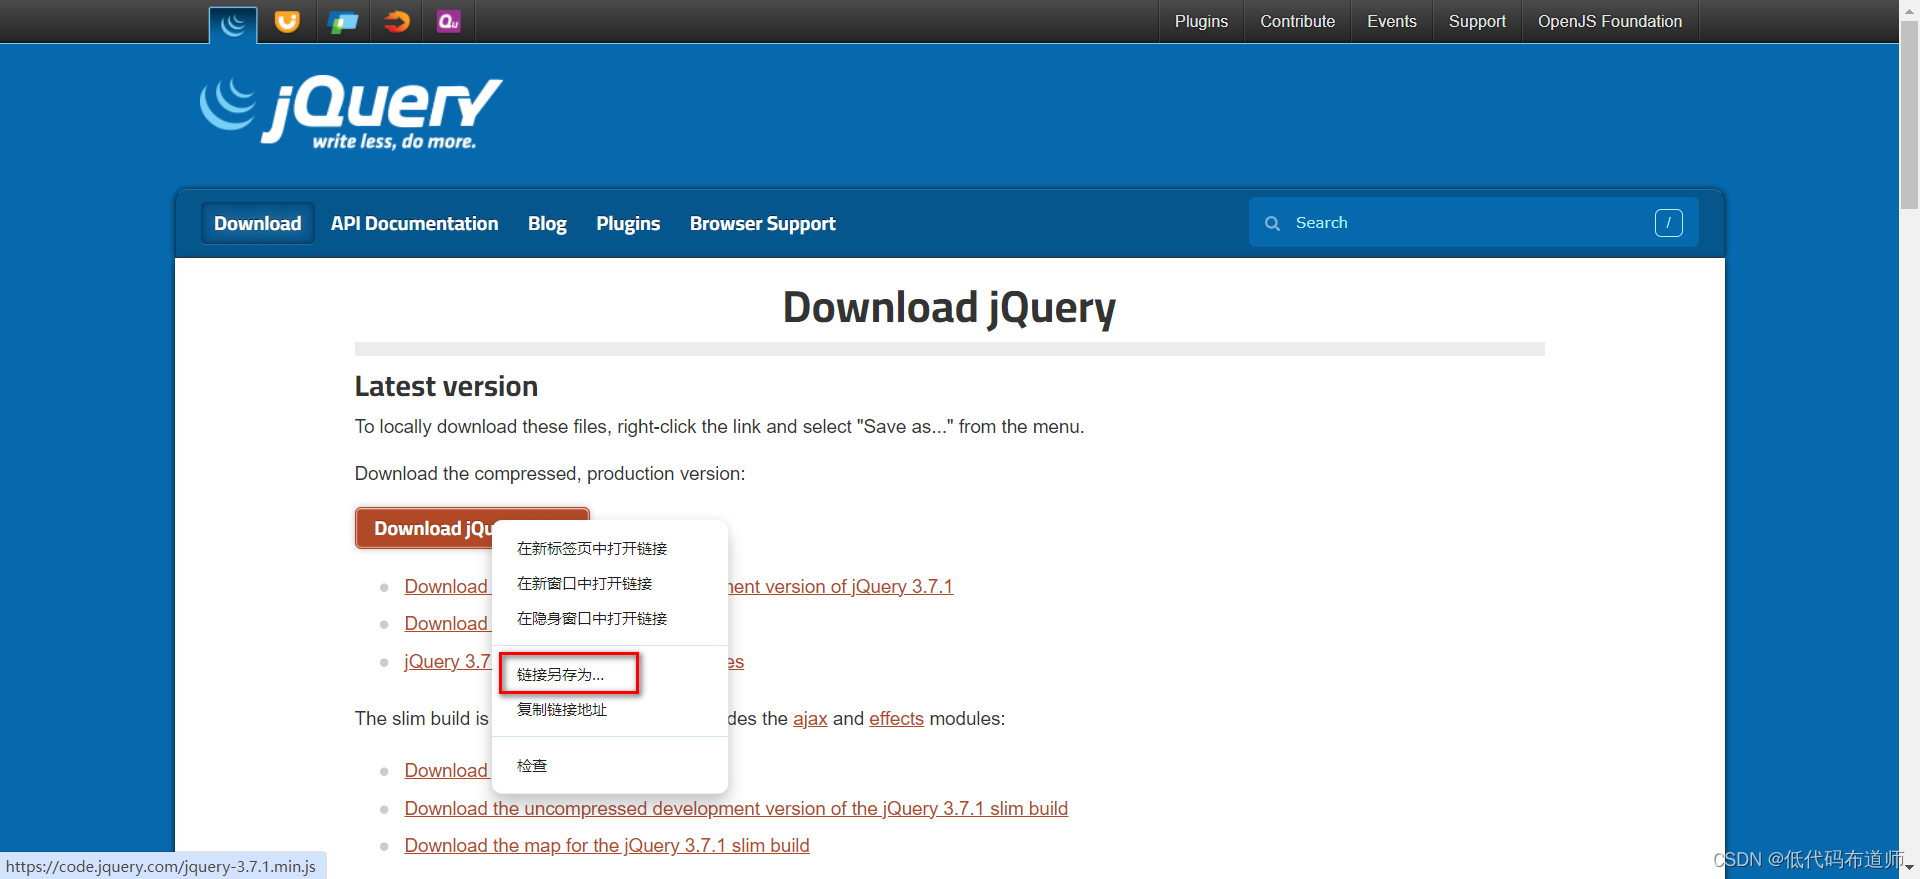This screenshot has height=879, width=1920.
Task: Open Events in the top bar
Action: tap(1391, 21)
